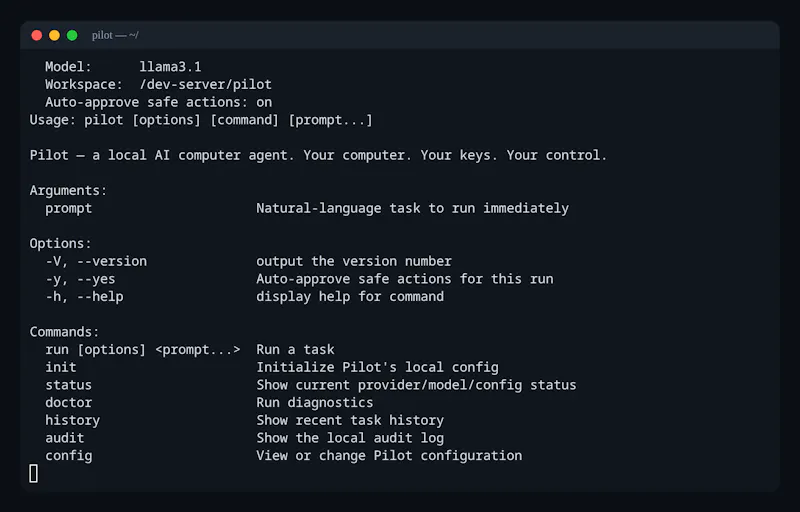Click the '-h, --help' option text
The height and width of the screenshot is (512, 800).
tap(84, 296)
